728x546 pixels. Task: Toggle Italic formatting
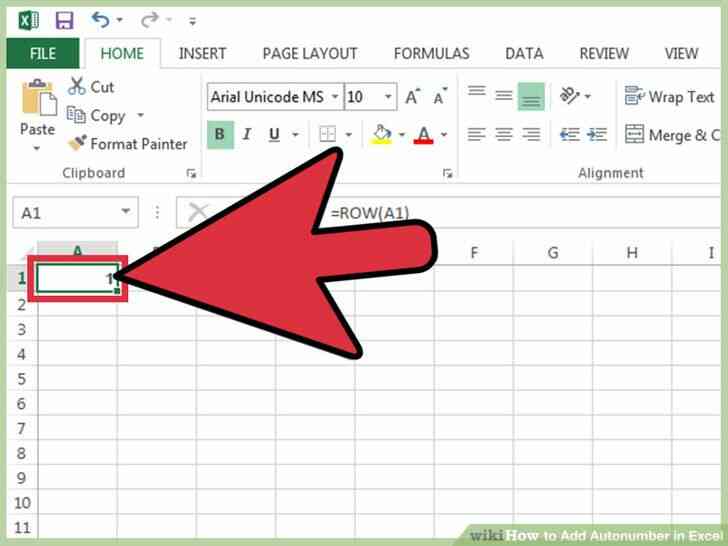coord(247,135)
